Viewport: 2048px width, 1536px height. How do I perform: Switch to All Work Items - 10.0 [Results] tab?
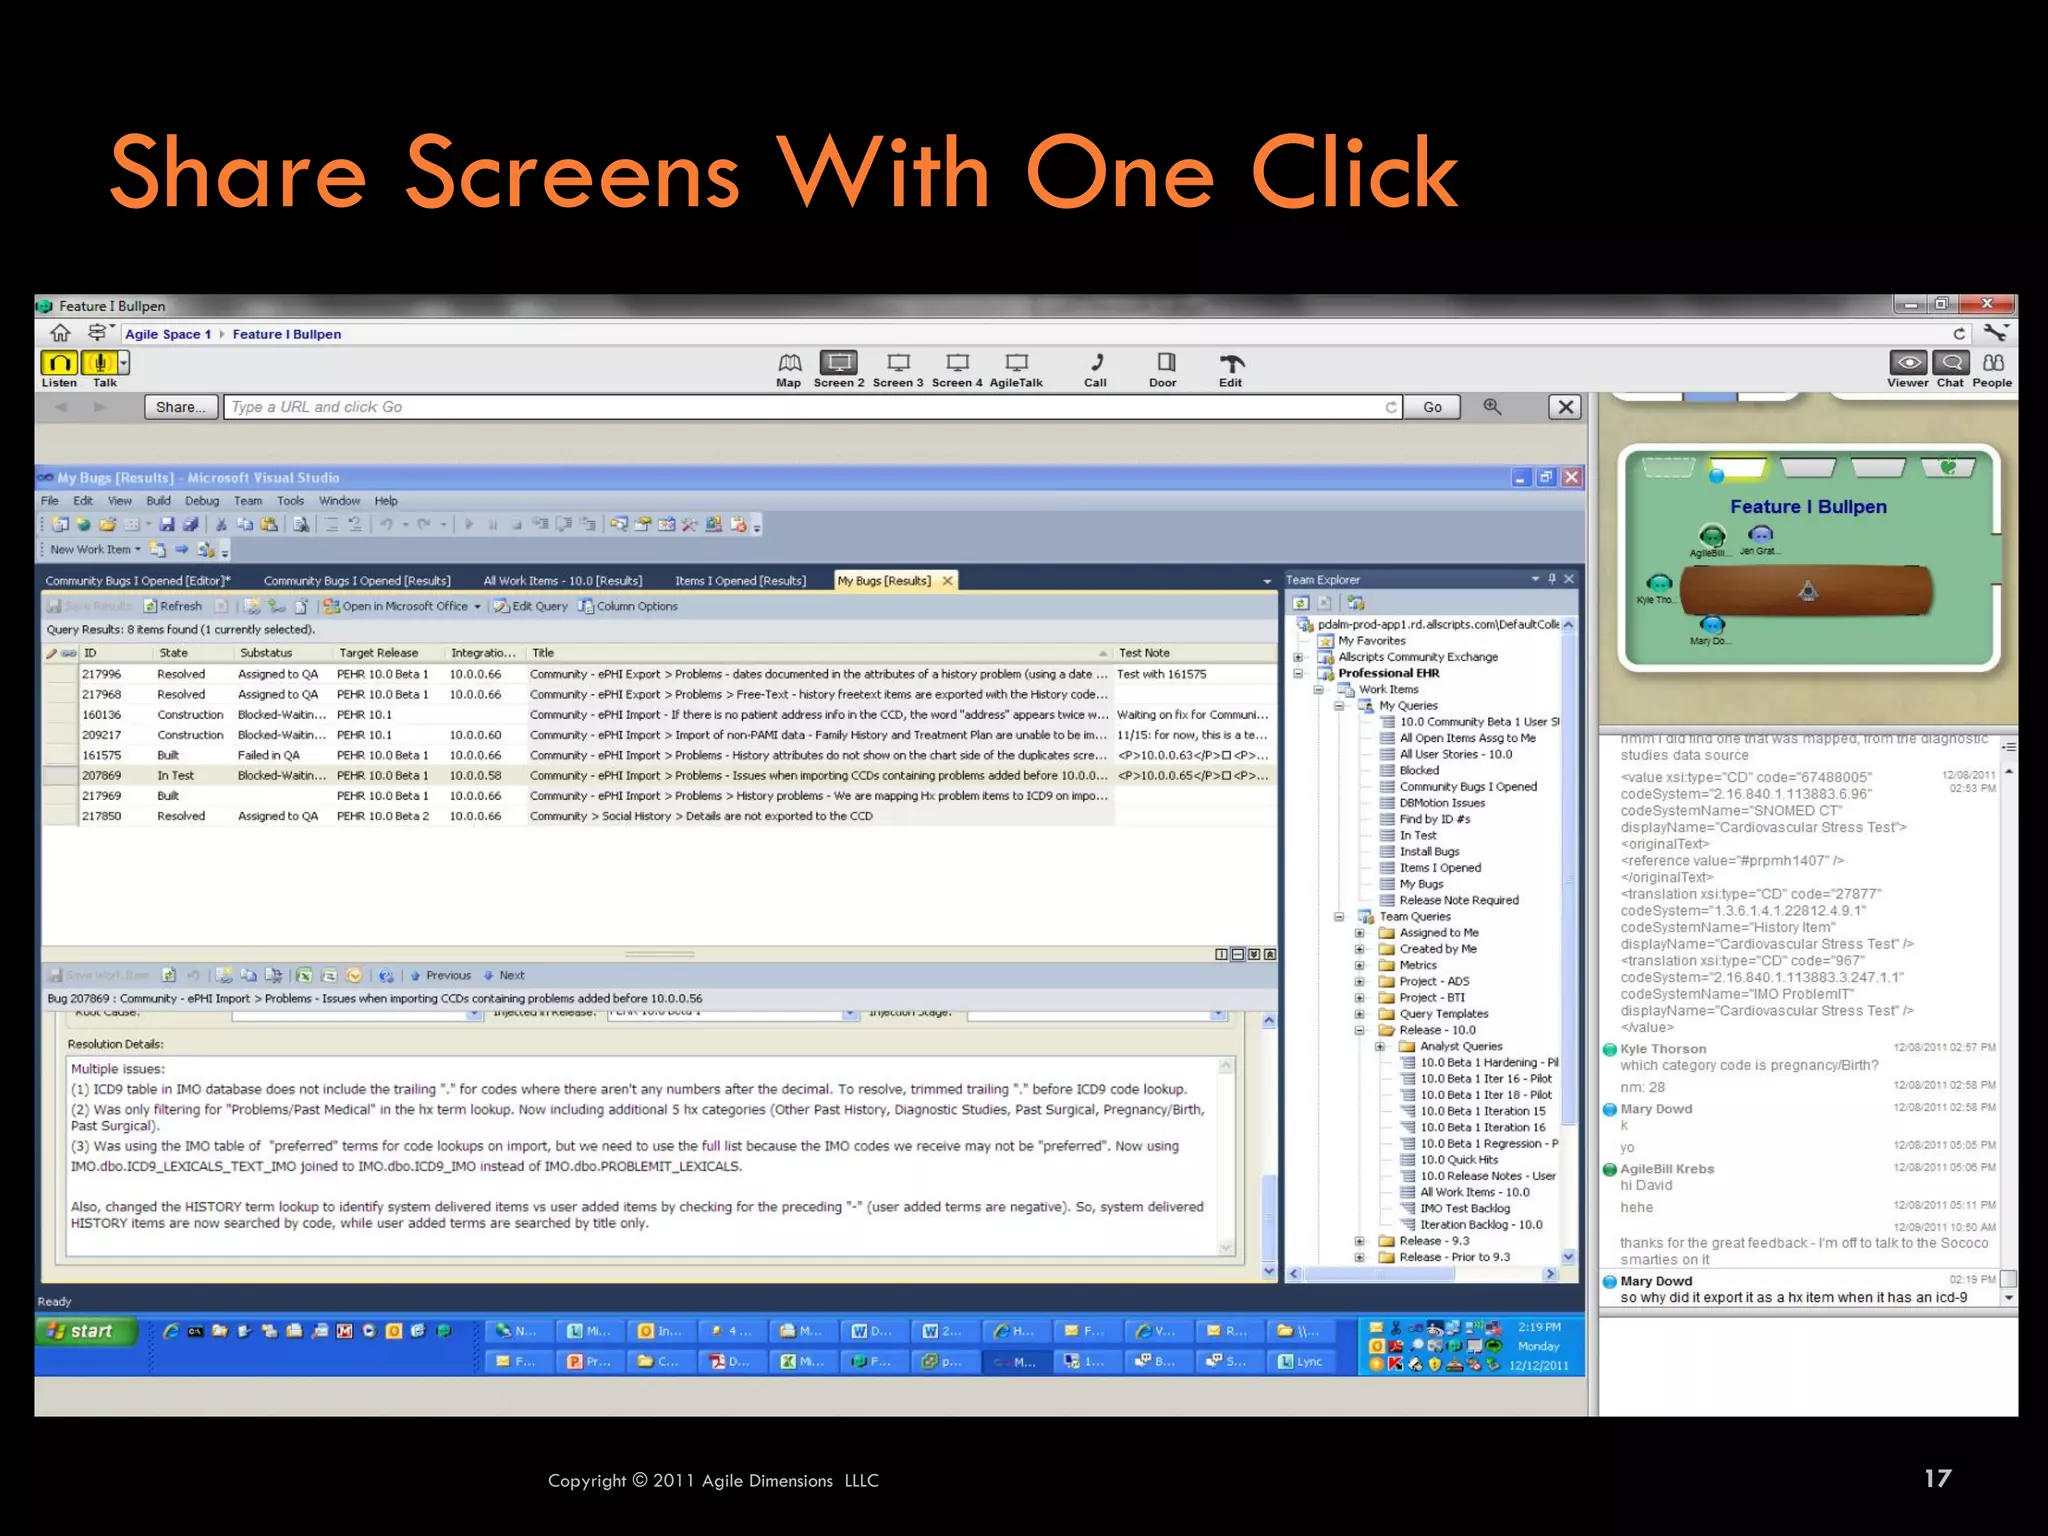click(x=563, y=581)
